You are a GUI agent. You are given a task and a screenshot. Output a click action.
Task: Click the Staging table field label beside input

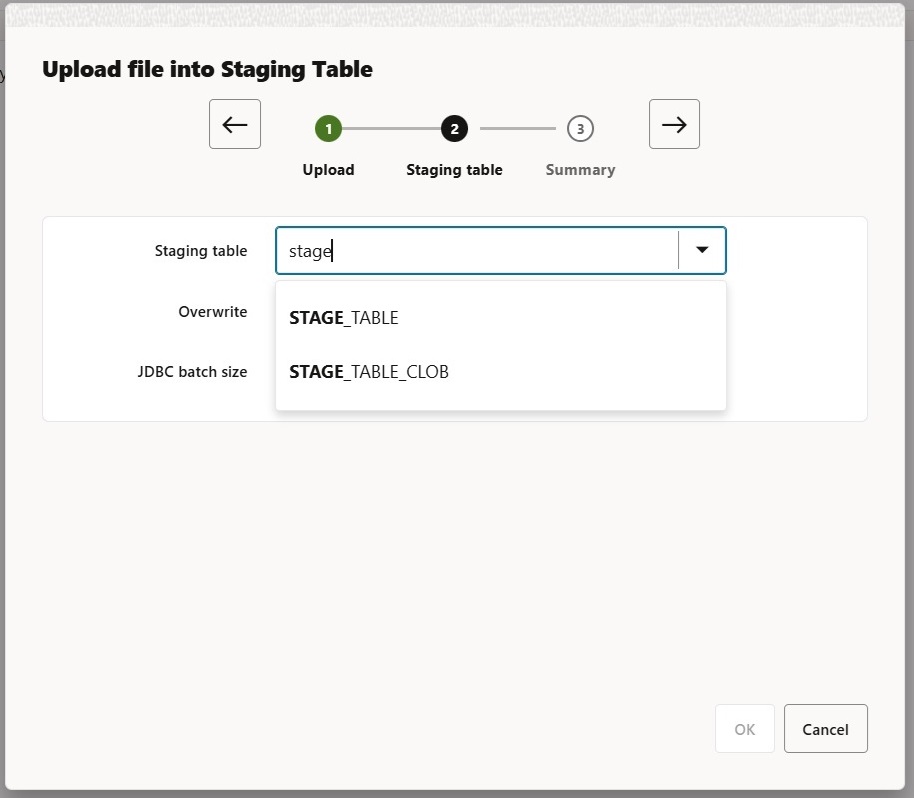point(200,251)
